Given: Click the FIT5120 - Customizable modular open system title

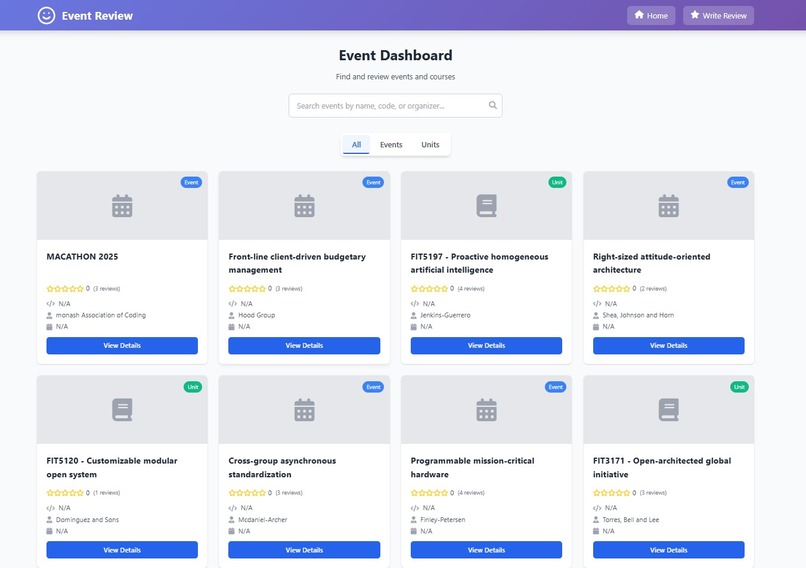Looking at the screenshot, I should (112, 468).
